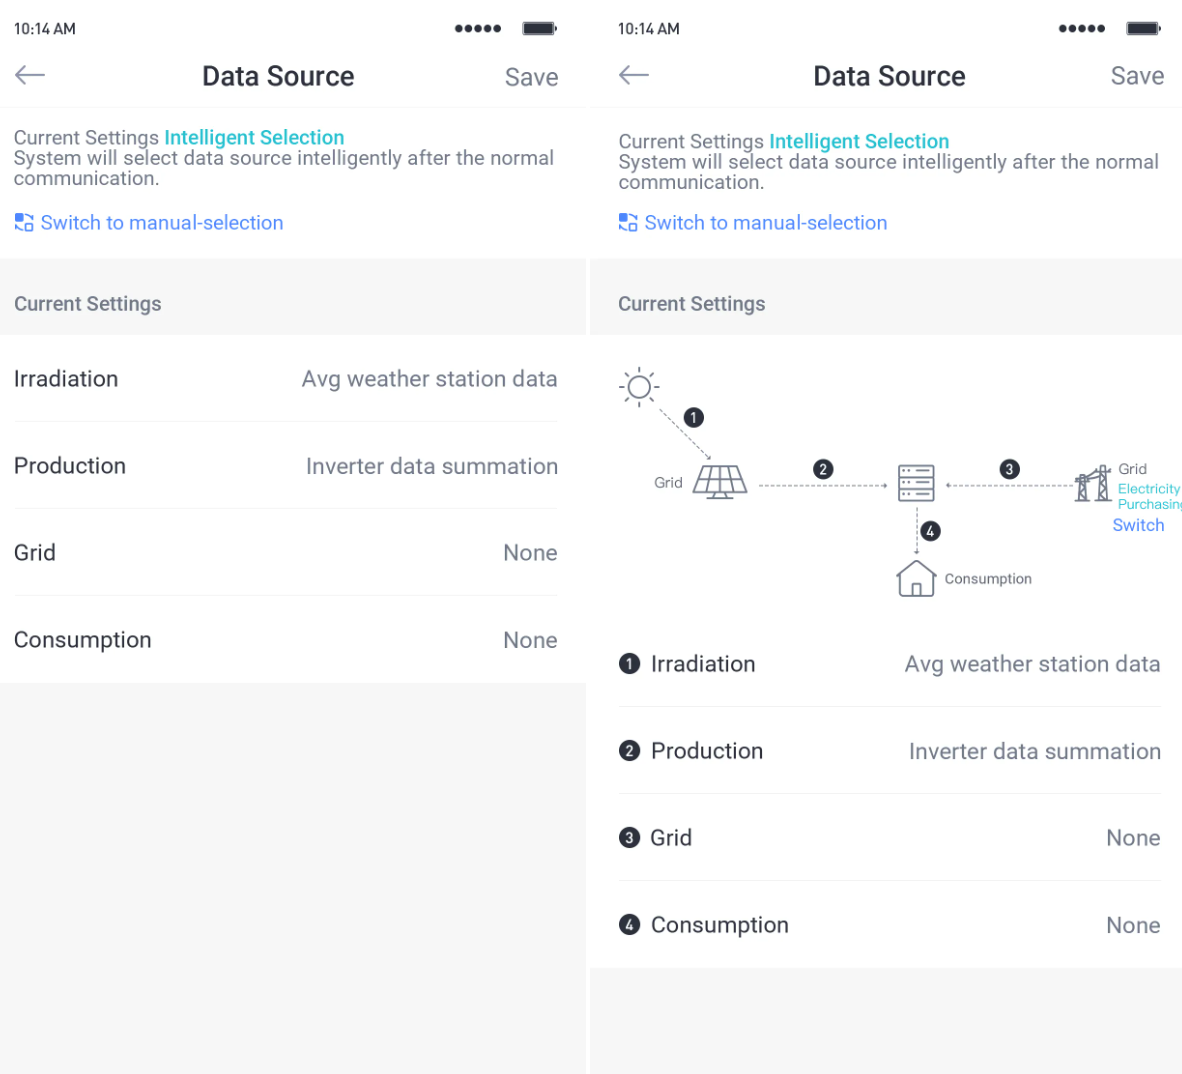Click the house consumption icon
This screenshot has width=1182, height=1074.
915,579
